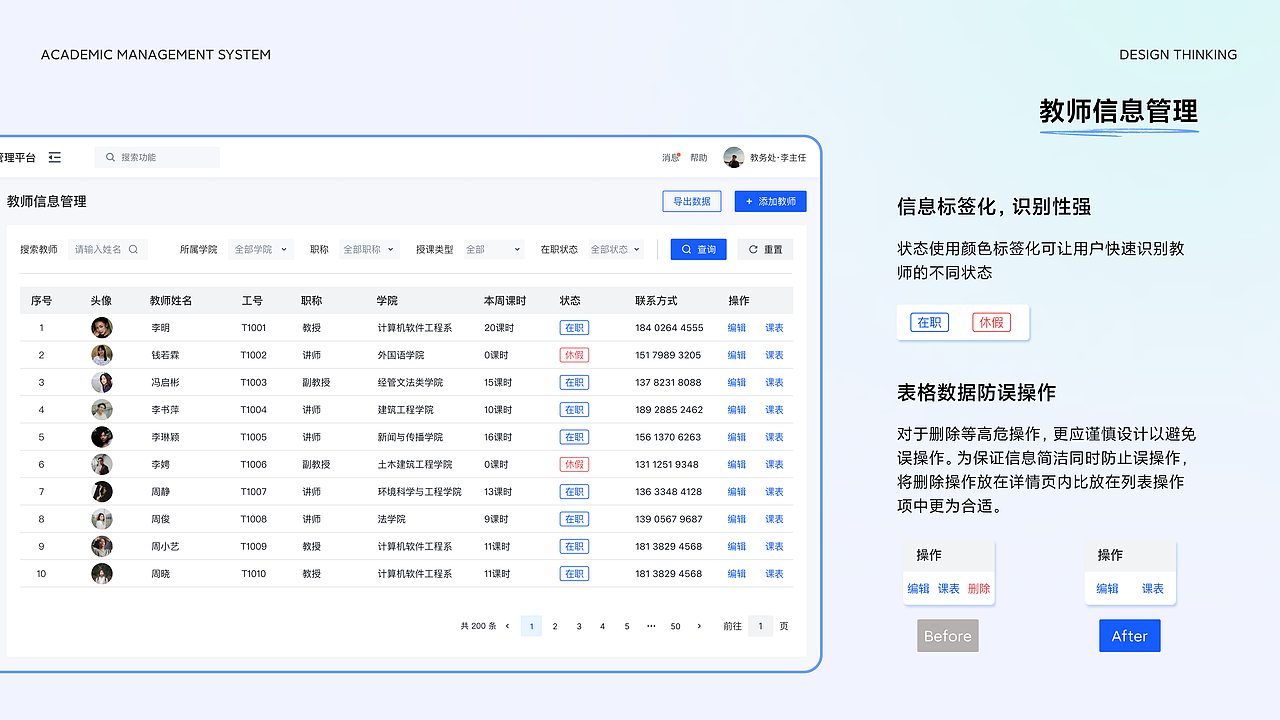Screen dimensions: 1280x720
Task: Click the plus icon on 添加教师 button
Action: (748, 201)
